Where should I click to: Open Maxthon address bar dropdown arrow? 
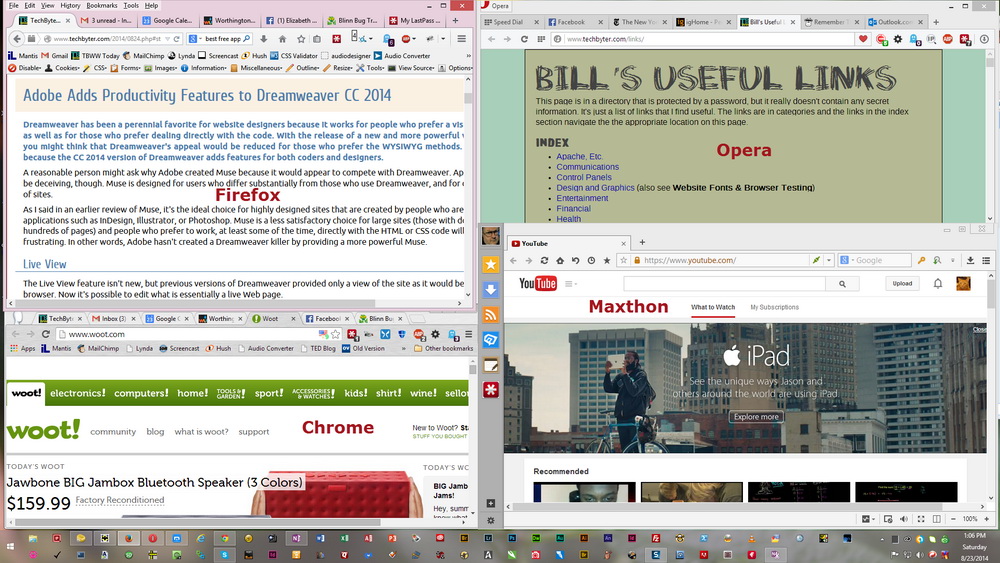coord(828,260)
